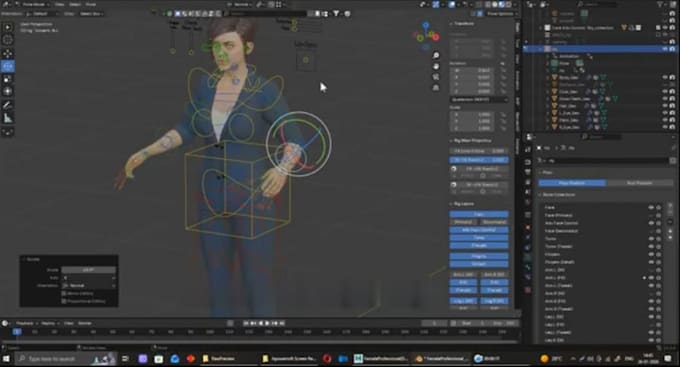Select the 3D Cursor tool
Screen dimensions: 680x367
click(7, 40)
